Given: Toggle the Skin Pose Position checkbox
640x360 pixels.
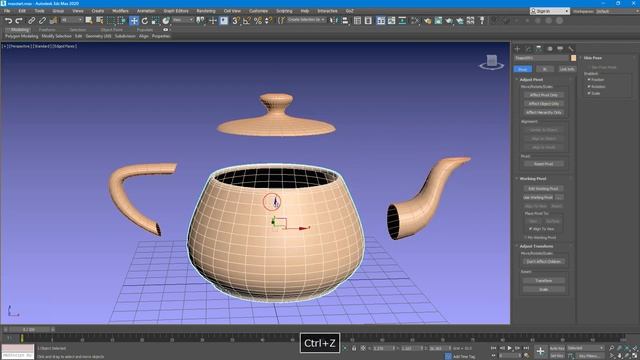Looking at the screenshot, I should pyautogui.click(x=589, y=80).
